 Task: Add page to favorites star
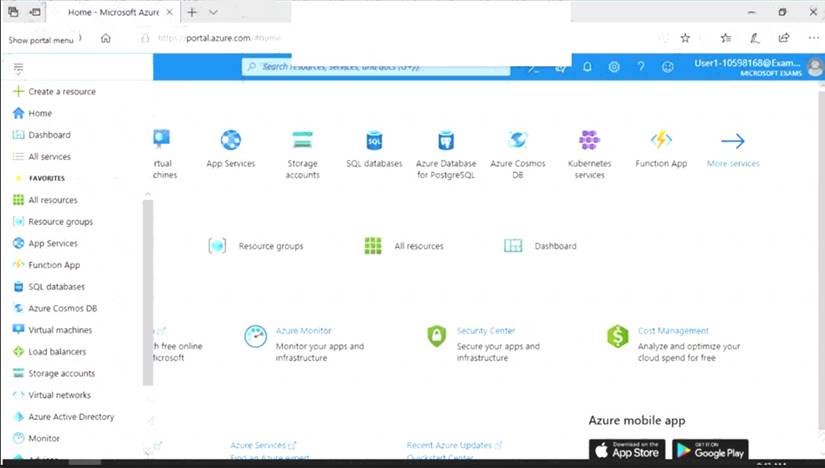point(685,38)
